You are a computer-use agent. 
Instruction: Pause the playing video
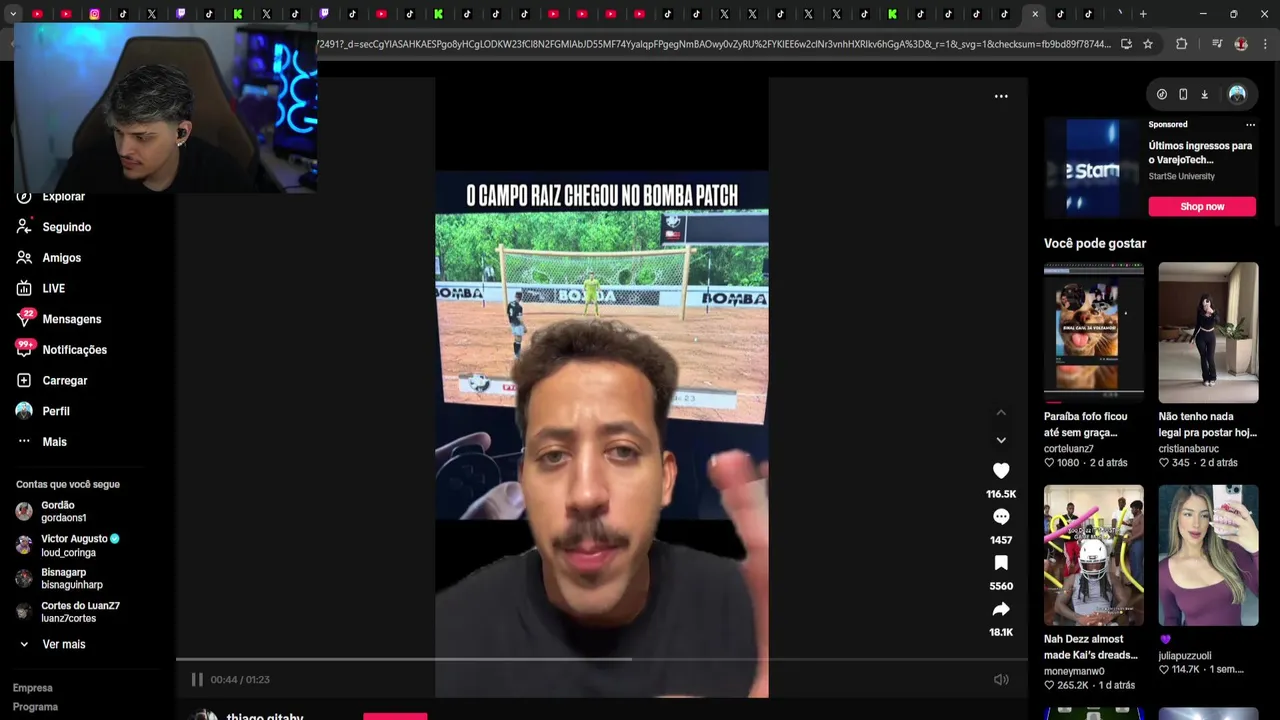coord(197,679)
